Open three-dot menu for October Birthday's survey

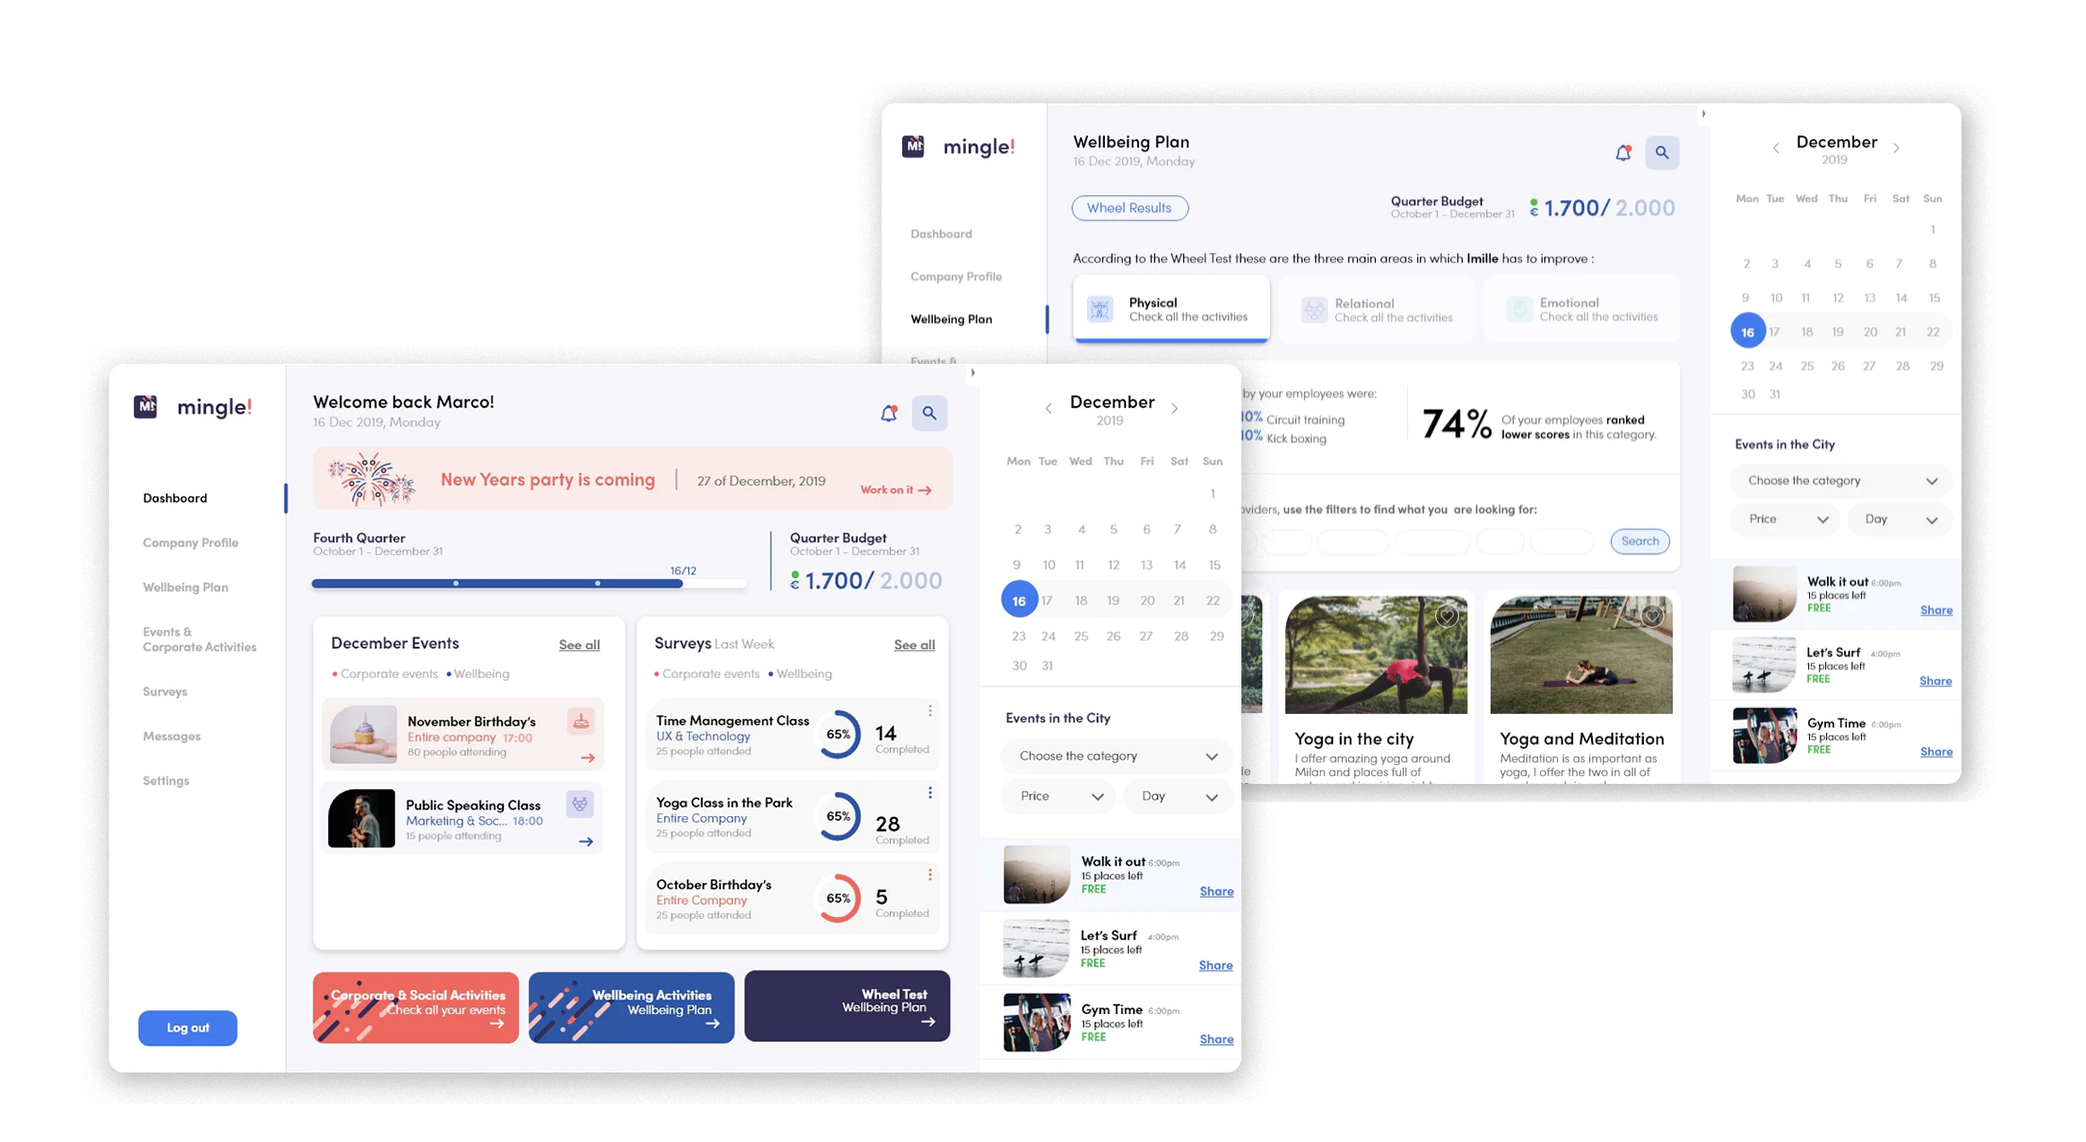pyautogui.click(x=930, y=875)
